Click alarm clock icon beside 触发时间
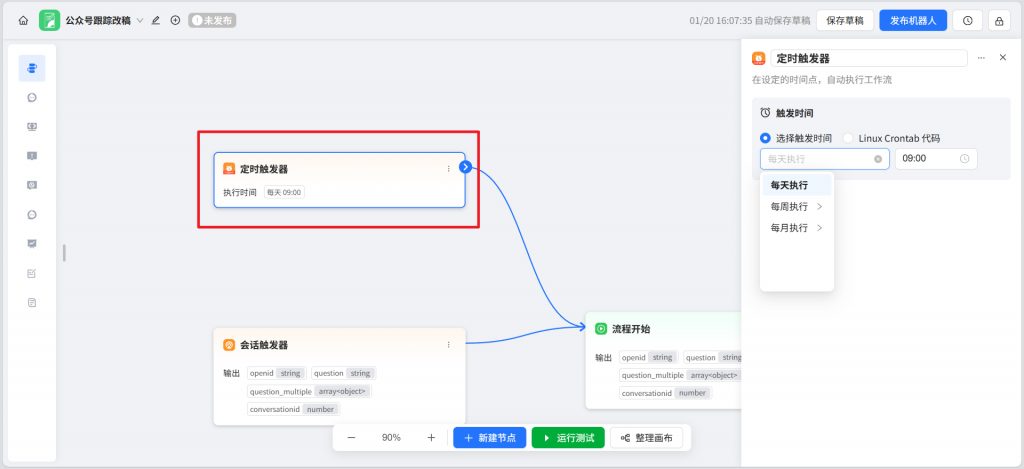This screenshot has width=1024, height=469. (765, 112)
